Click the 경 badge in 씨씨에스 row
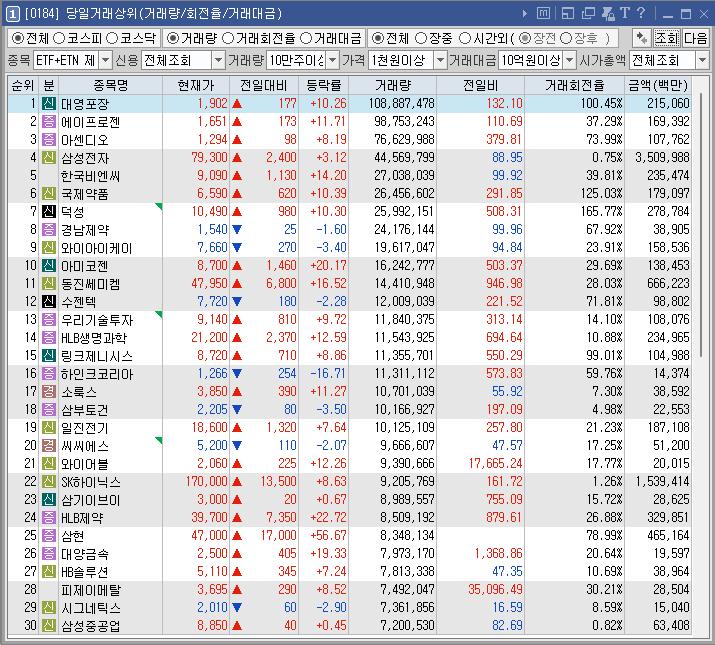This screenshot has height=645, width=715. click(x=49, y=445)
